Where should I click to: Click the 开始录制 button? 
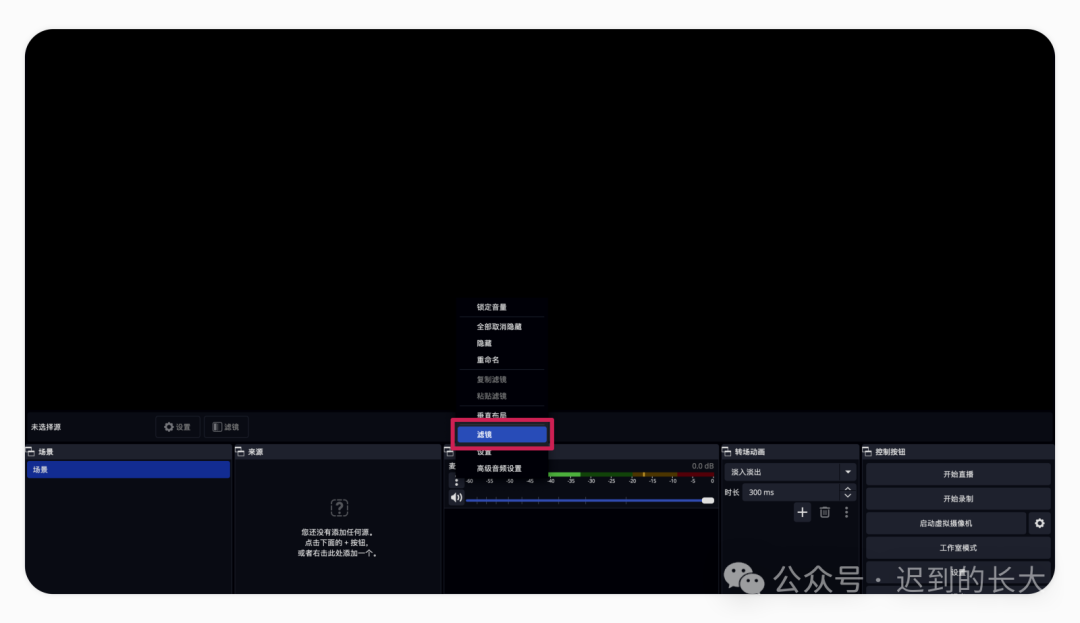tap(958, 498)
